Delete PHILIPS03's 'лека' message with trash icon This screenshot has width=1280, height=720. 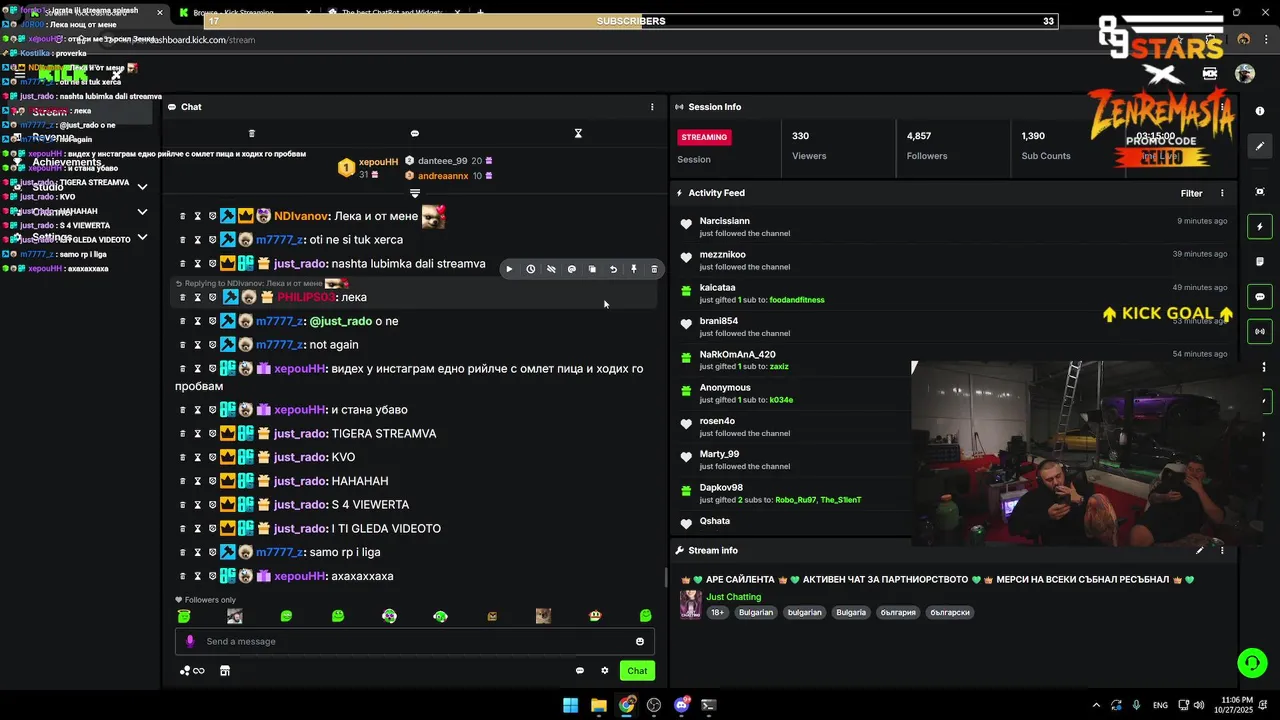(182, 297)
